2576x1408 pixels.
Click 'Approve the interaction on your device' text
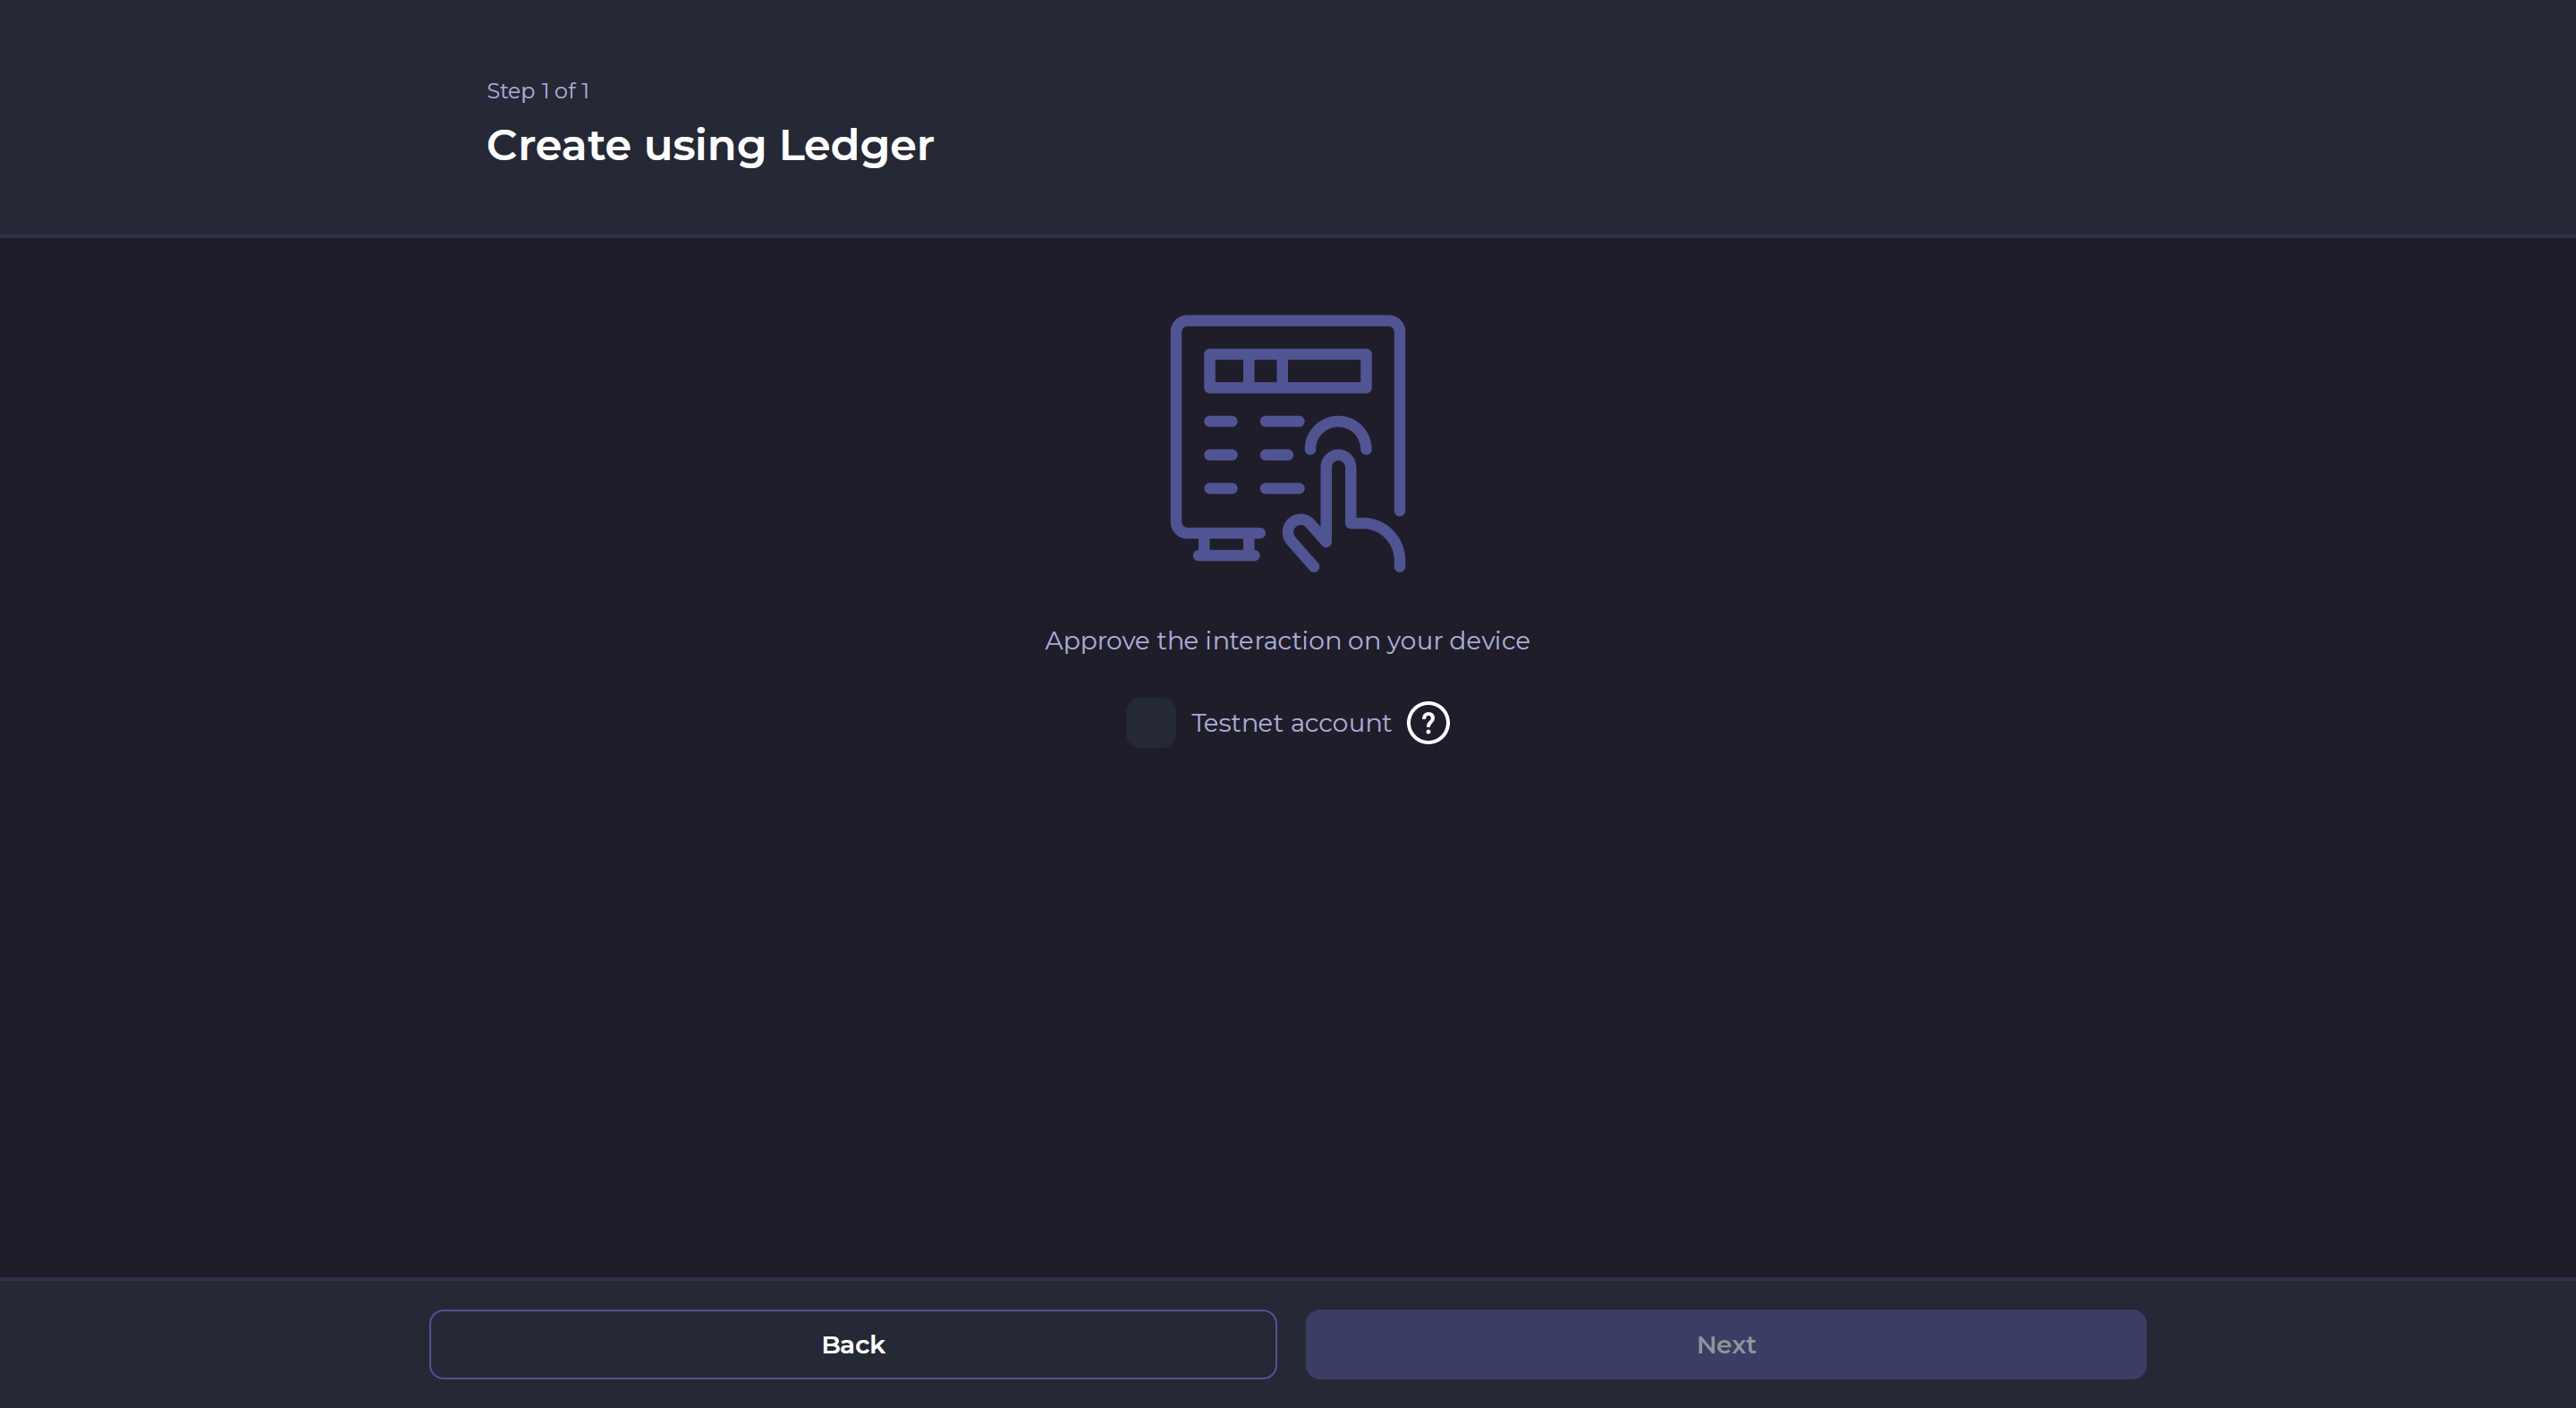[x=1287, y=641]
